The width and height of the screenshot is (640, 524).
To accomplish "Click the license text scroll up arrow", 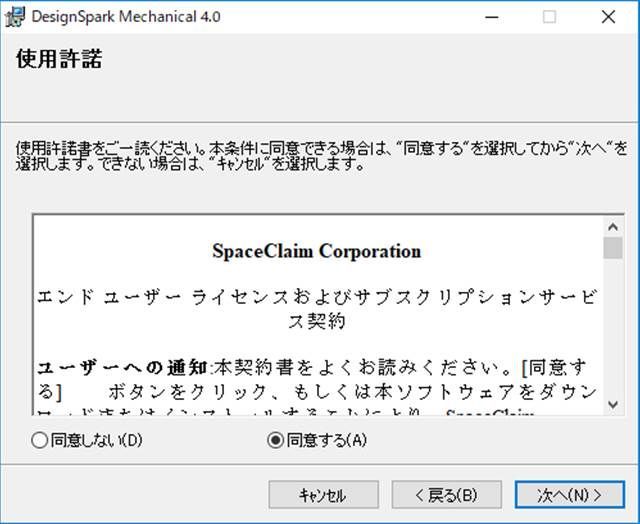I will pos(613,226).
